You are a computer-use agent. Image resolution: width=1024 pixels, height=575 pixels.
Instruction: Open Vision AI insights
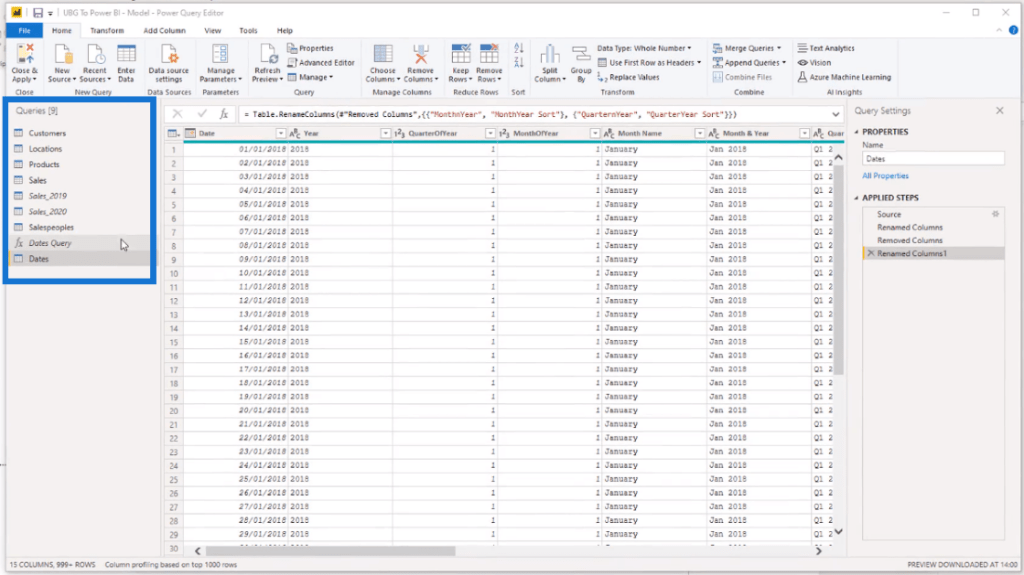tap(814, 63)
